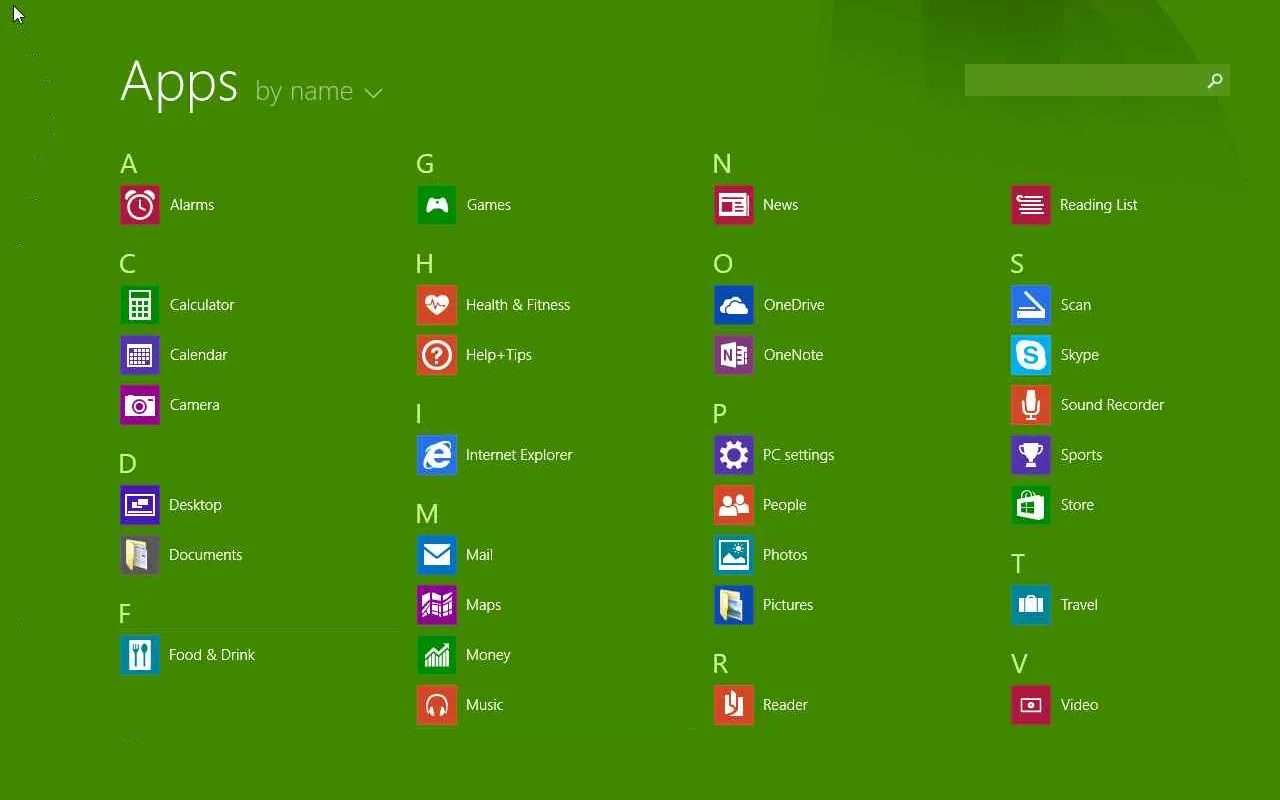Click the letter M group header
1280x800 pixels.
coord(427,514)
